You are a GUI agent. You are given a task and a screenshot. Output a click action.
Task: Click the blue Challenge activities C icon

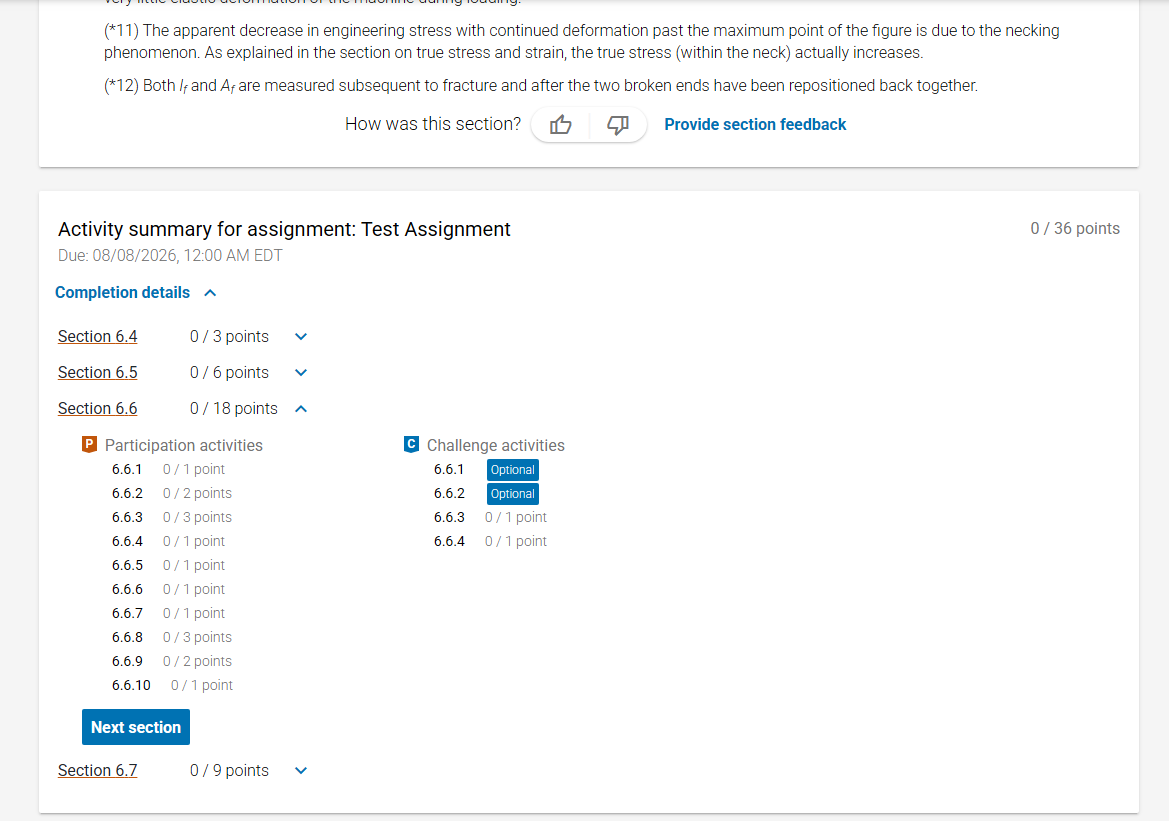coord(411,444)
